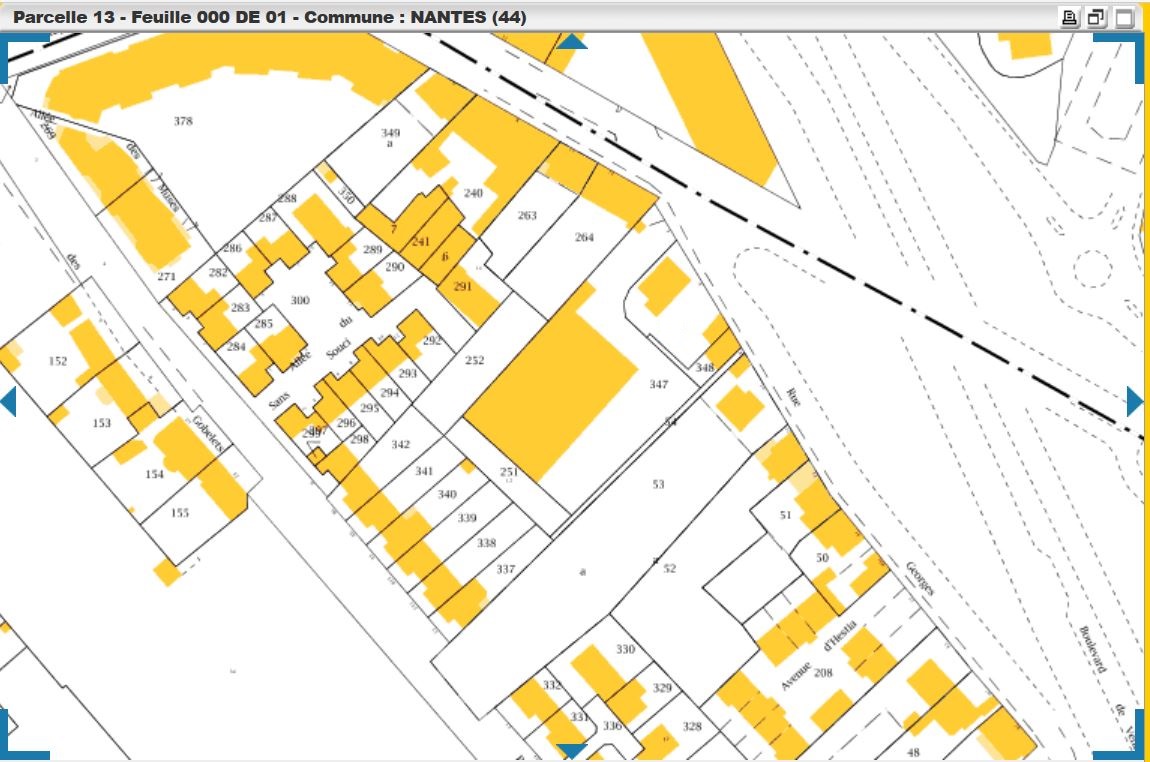Screen dimensions: 1150x762
Task: Click the Parcelle 13 title bar text
Action: pos(270,17)
